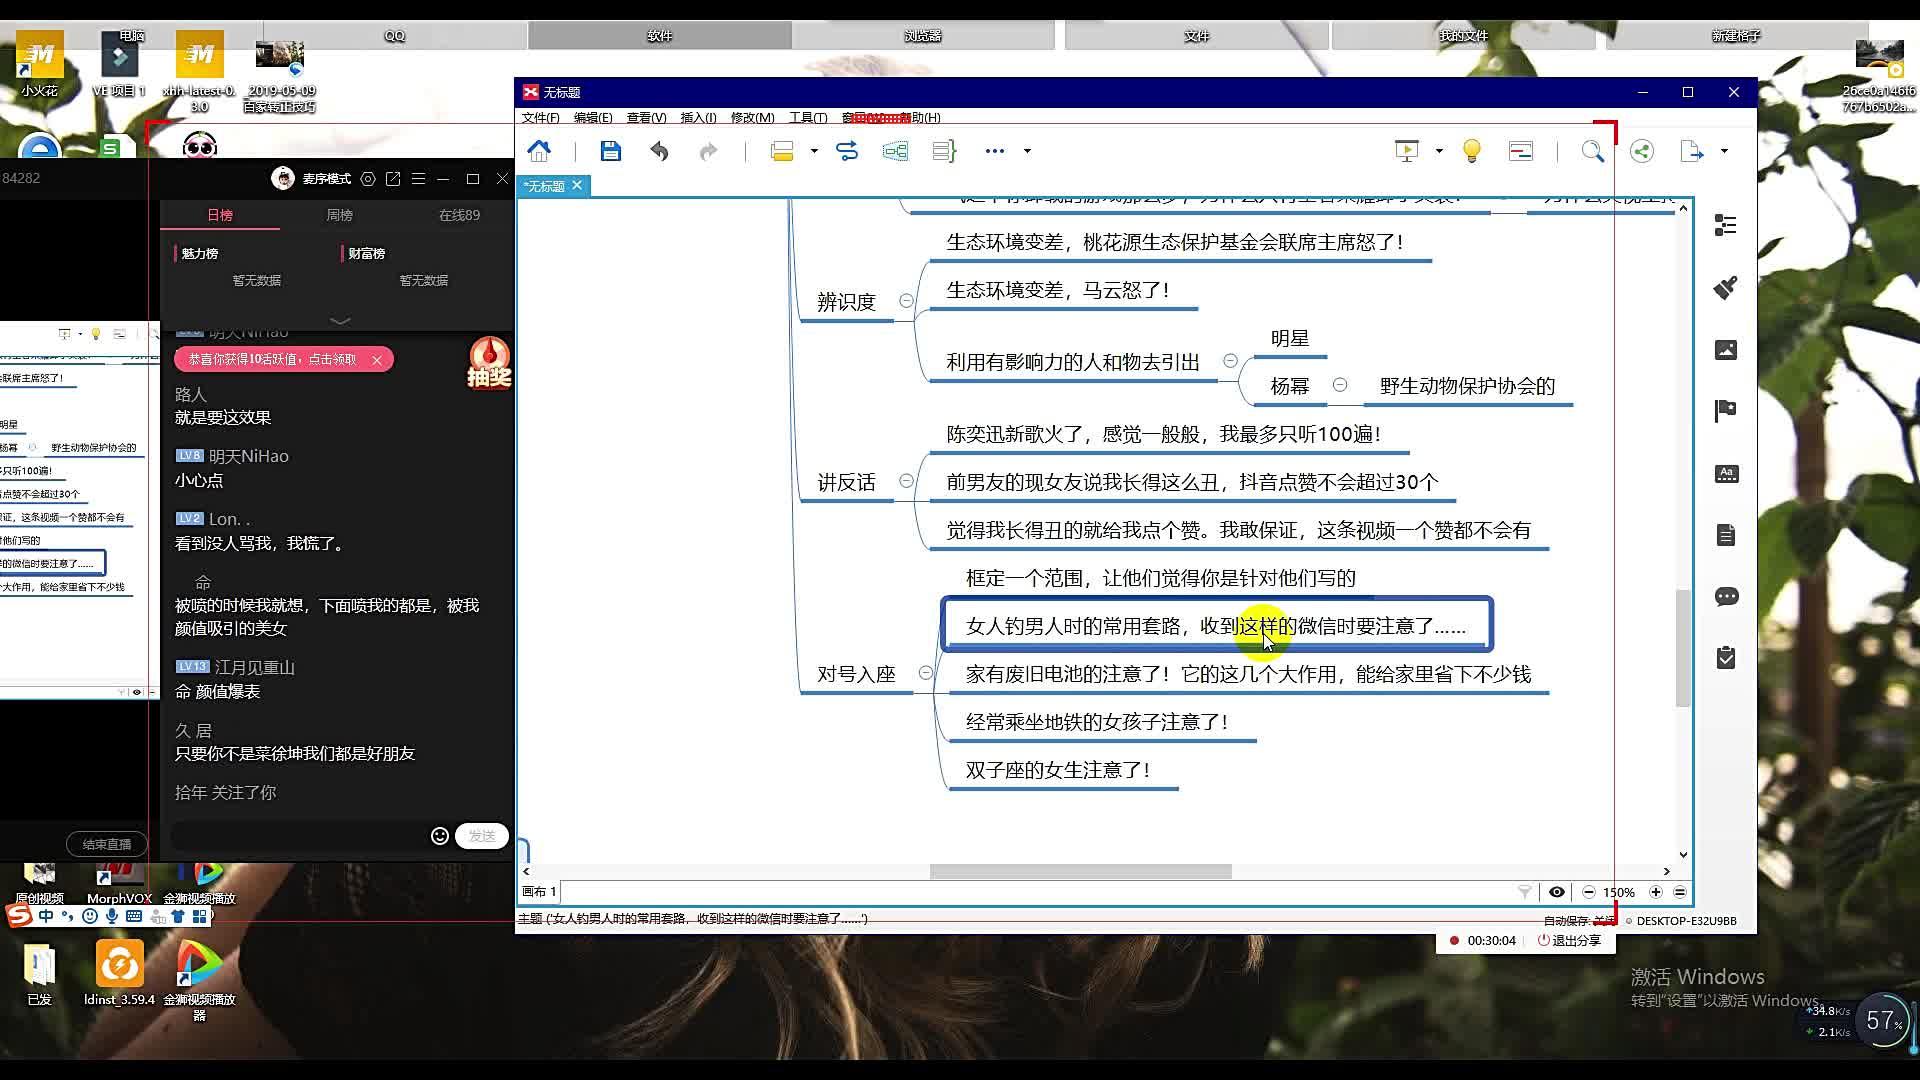Screen dimensions: 1920x1080
Task: Click 退出分享 to stop sharing
Action: 1569,940
